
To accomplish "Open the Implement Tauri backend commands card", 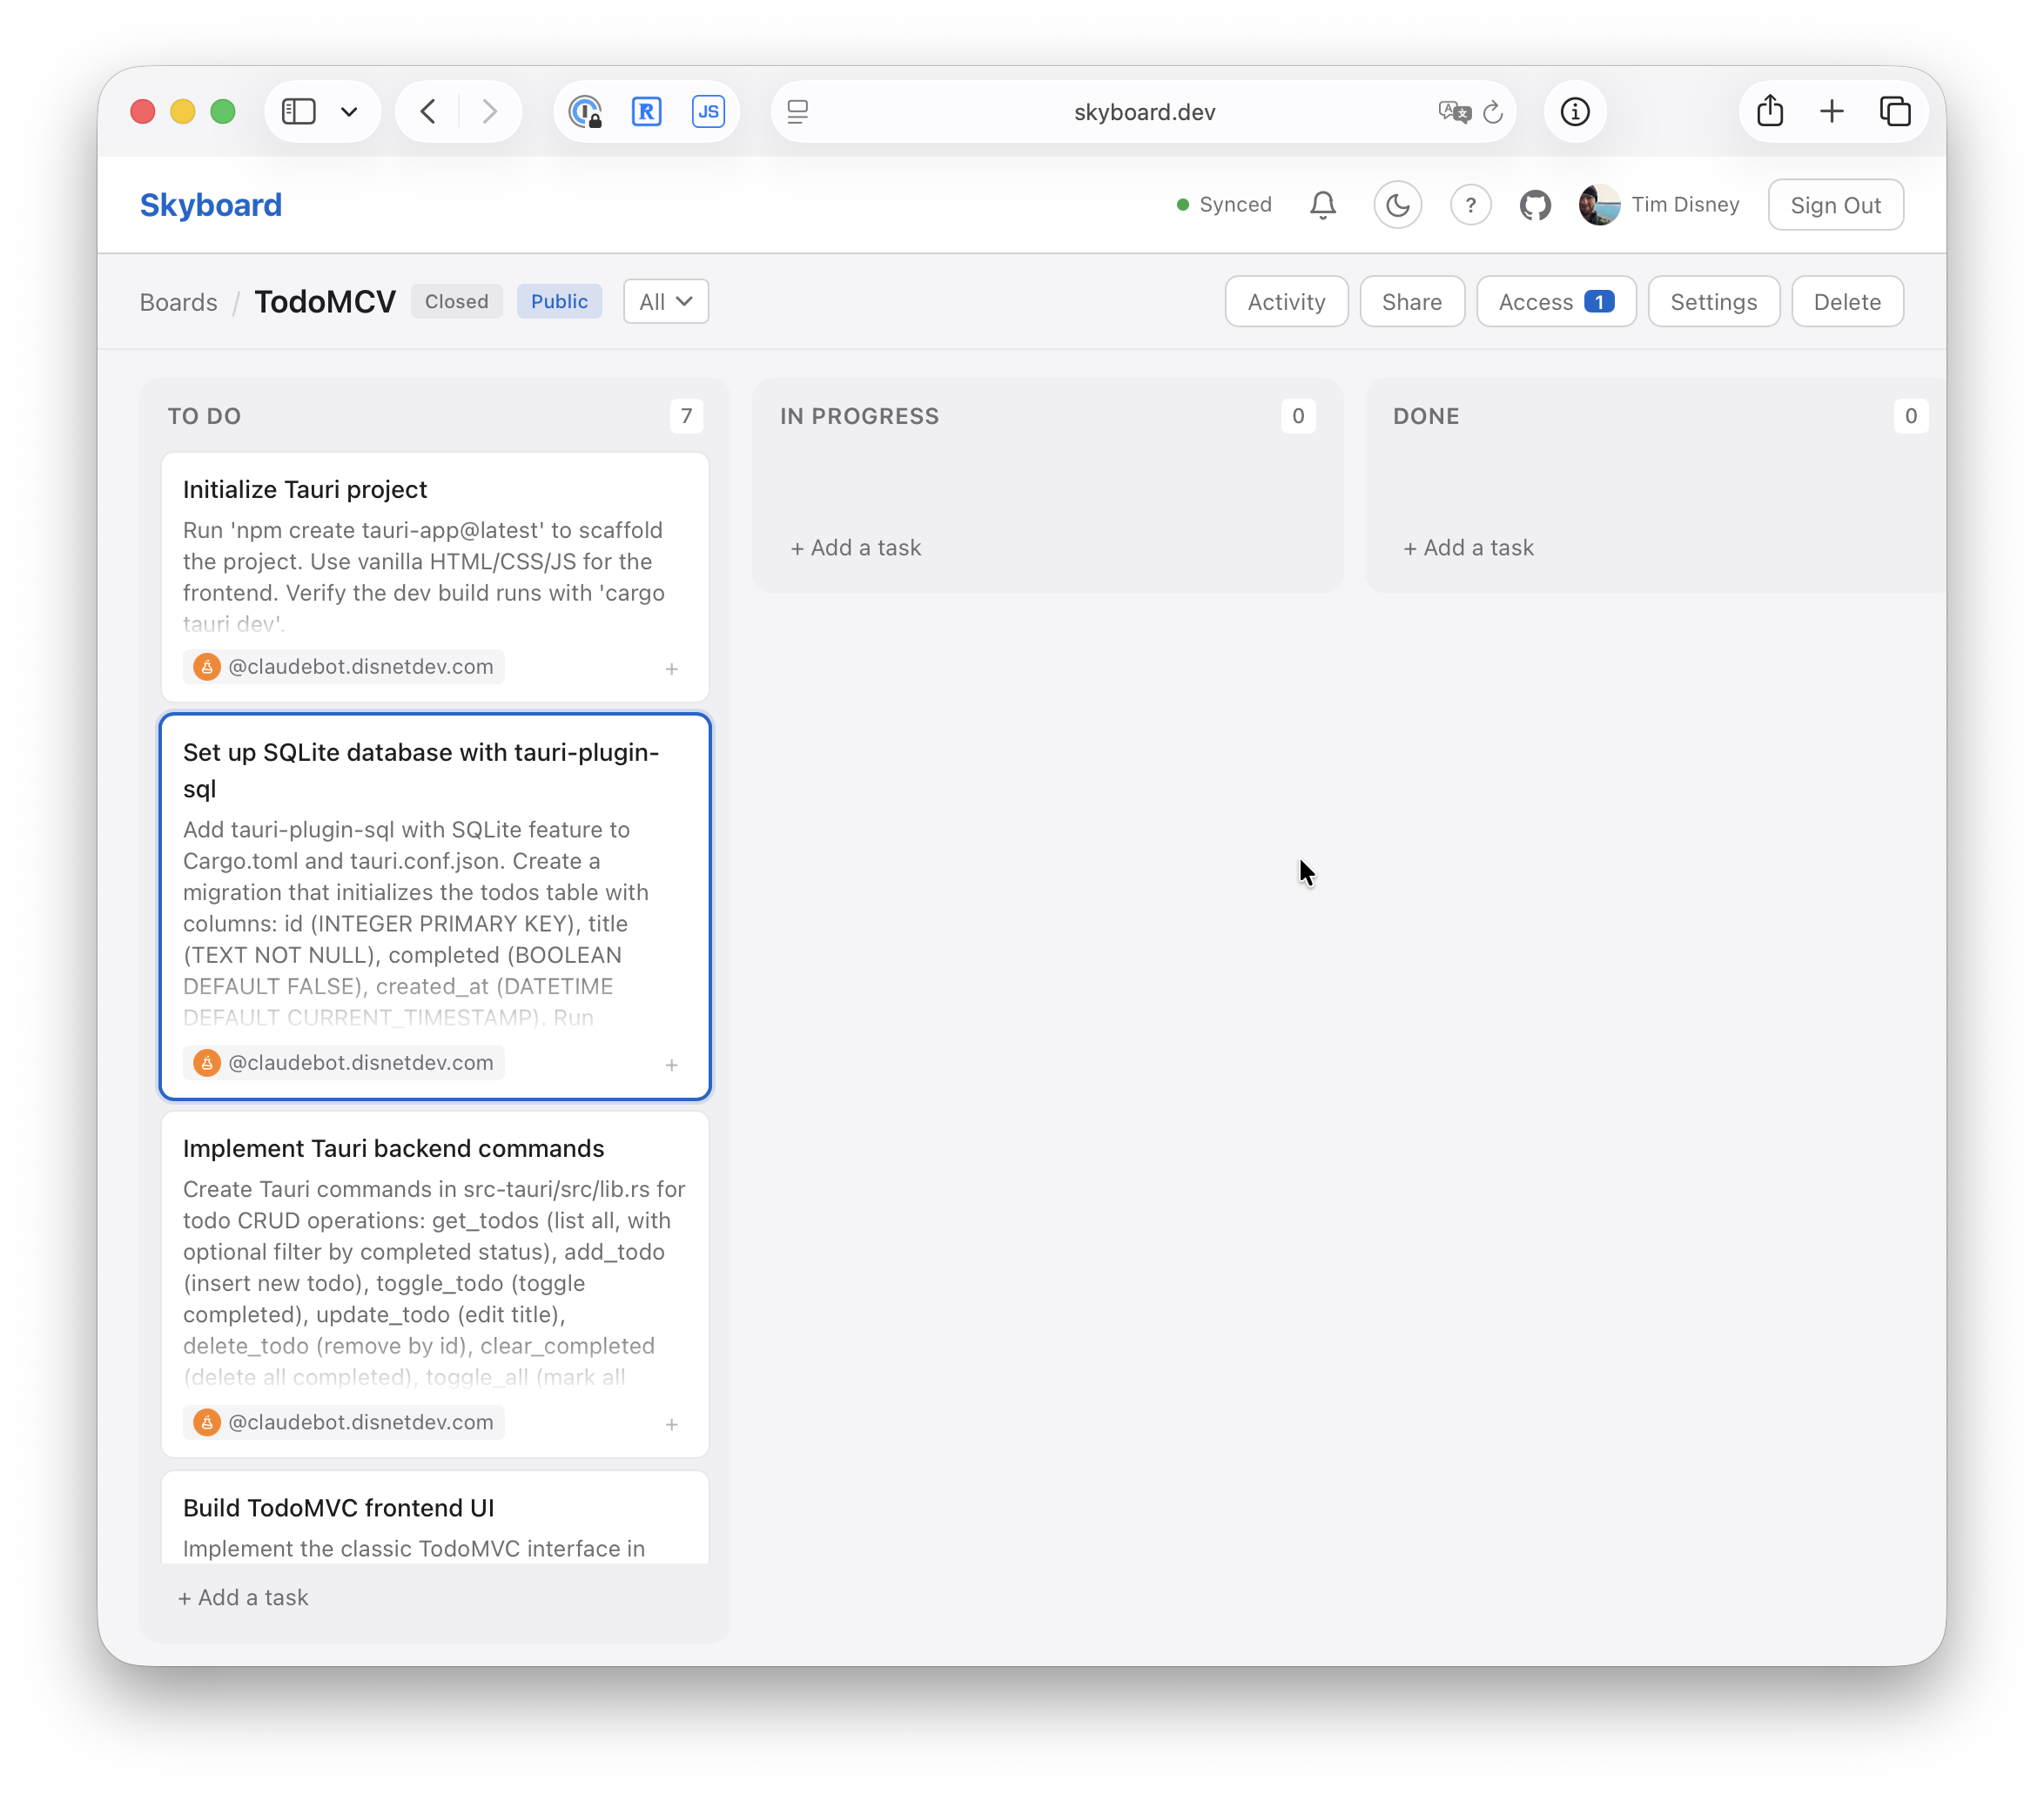I will (393, 1148).
